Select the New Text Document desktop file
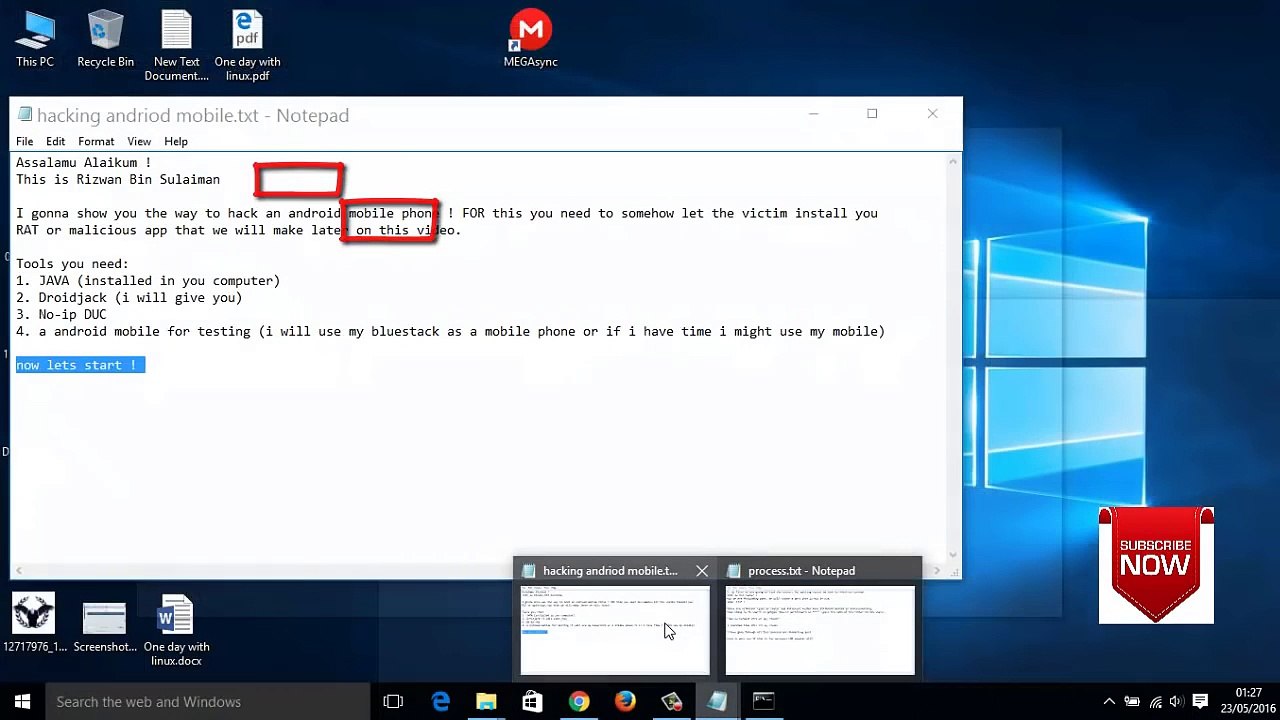 (176, 46)
